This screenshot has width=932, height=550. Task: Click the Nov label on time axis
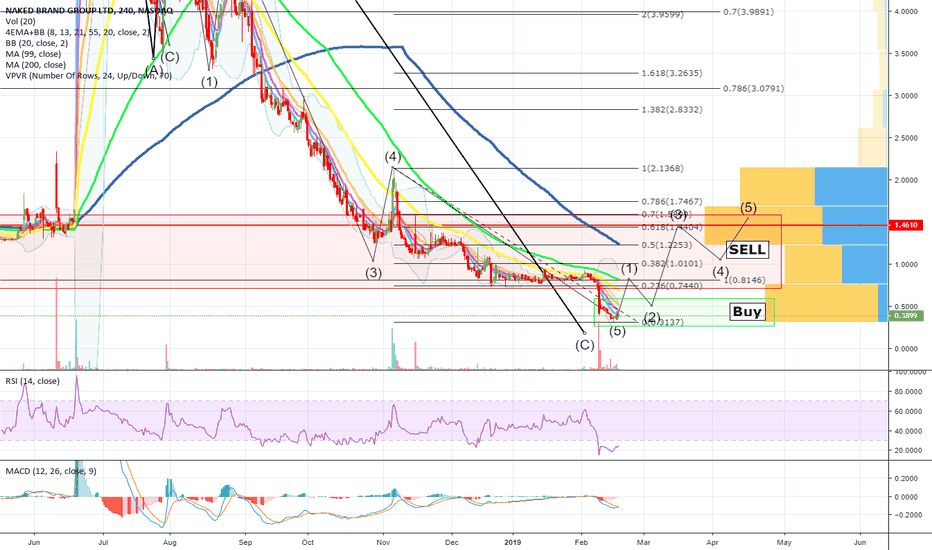click(x=383, y=542)
